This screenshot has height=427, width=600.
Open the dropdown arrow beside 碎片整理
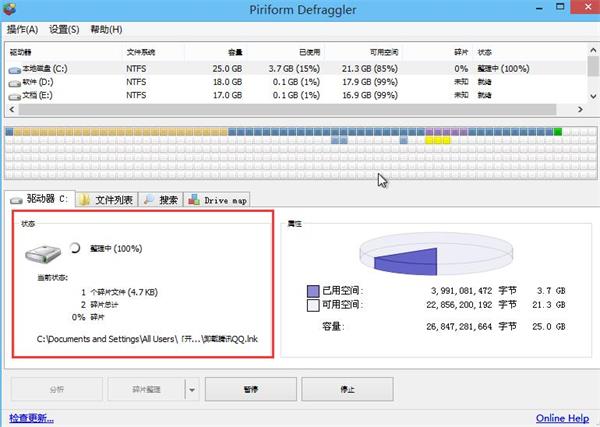point(192,390)
